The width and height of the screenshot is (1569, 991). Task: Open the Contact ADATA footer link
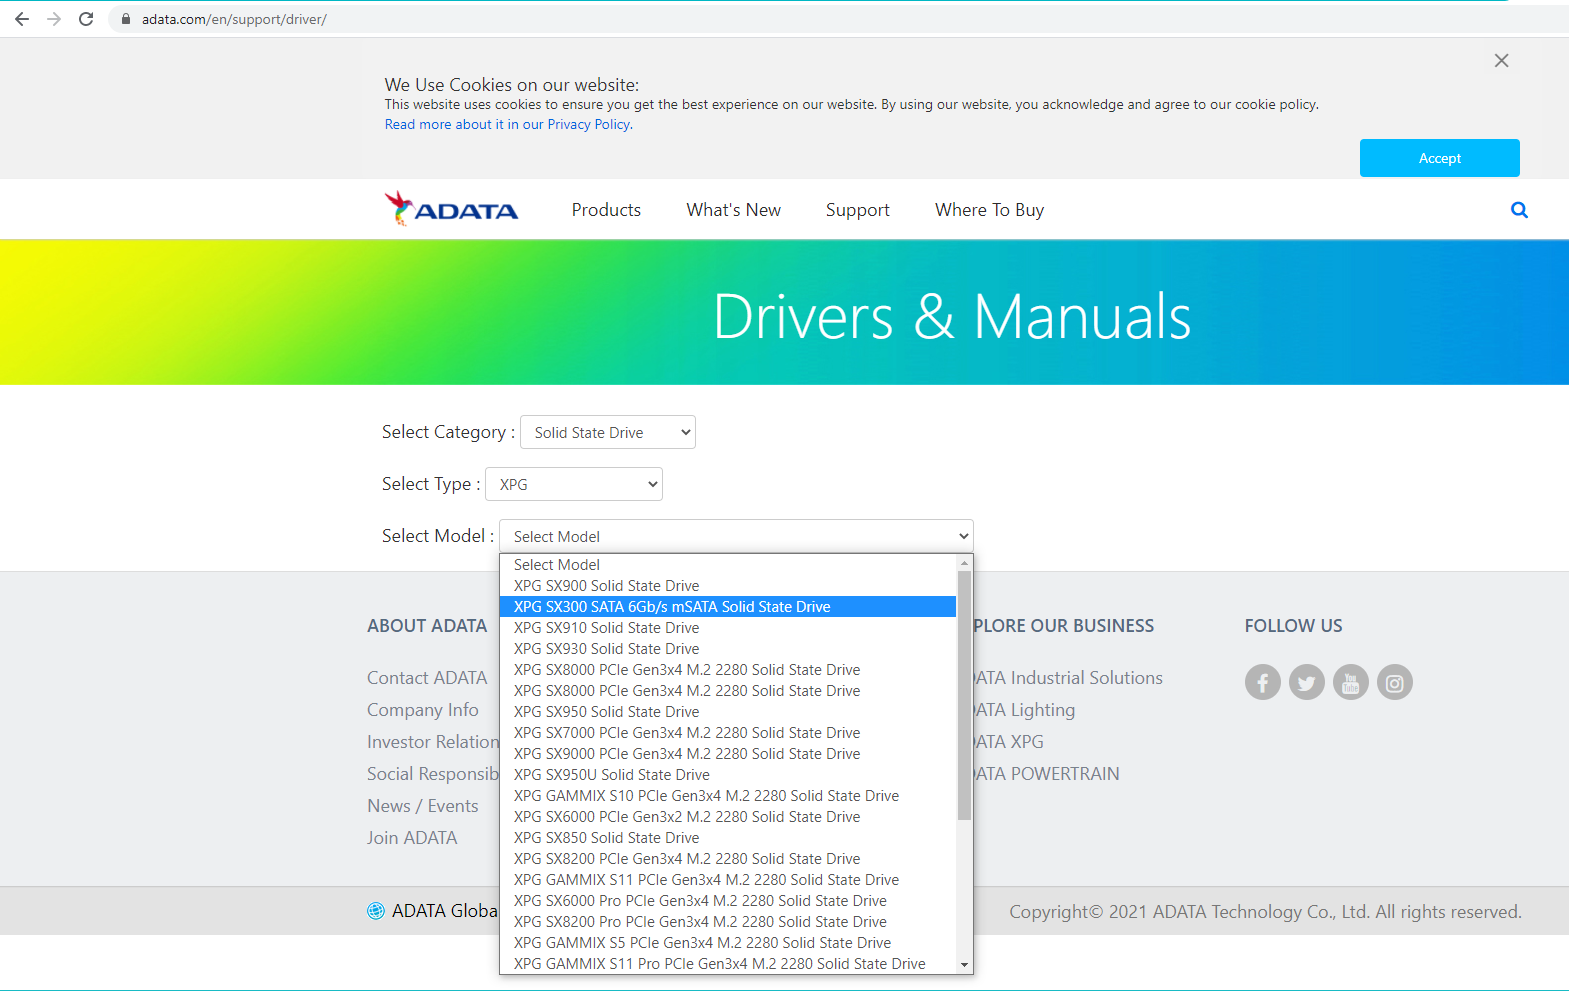click(x=427, y=678)
